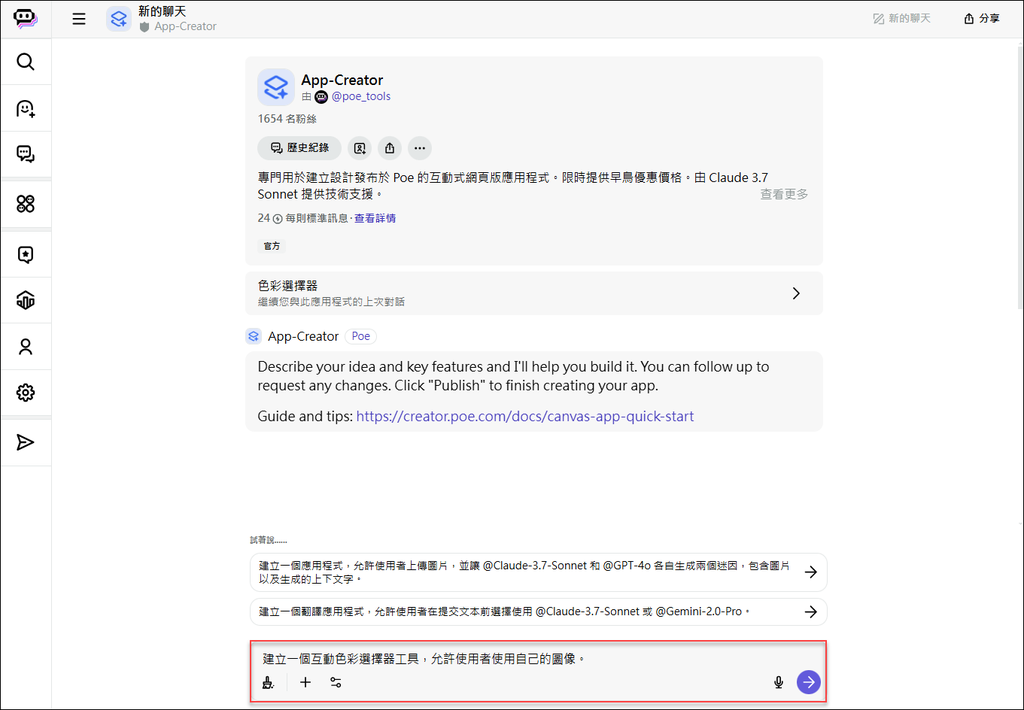Click the 1654 名粉絲 text
This screenshot has width=1024, height=710.
click(287, 119)
